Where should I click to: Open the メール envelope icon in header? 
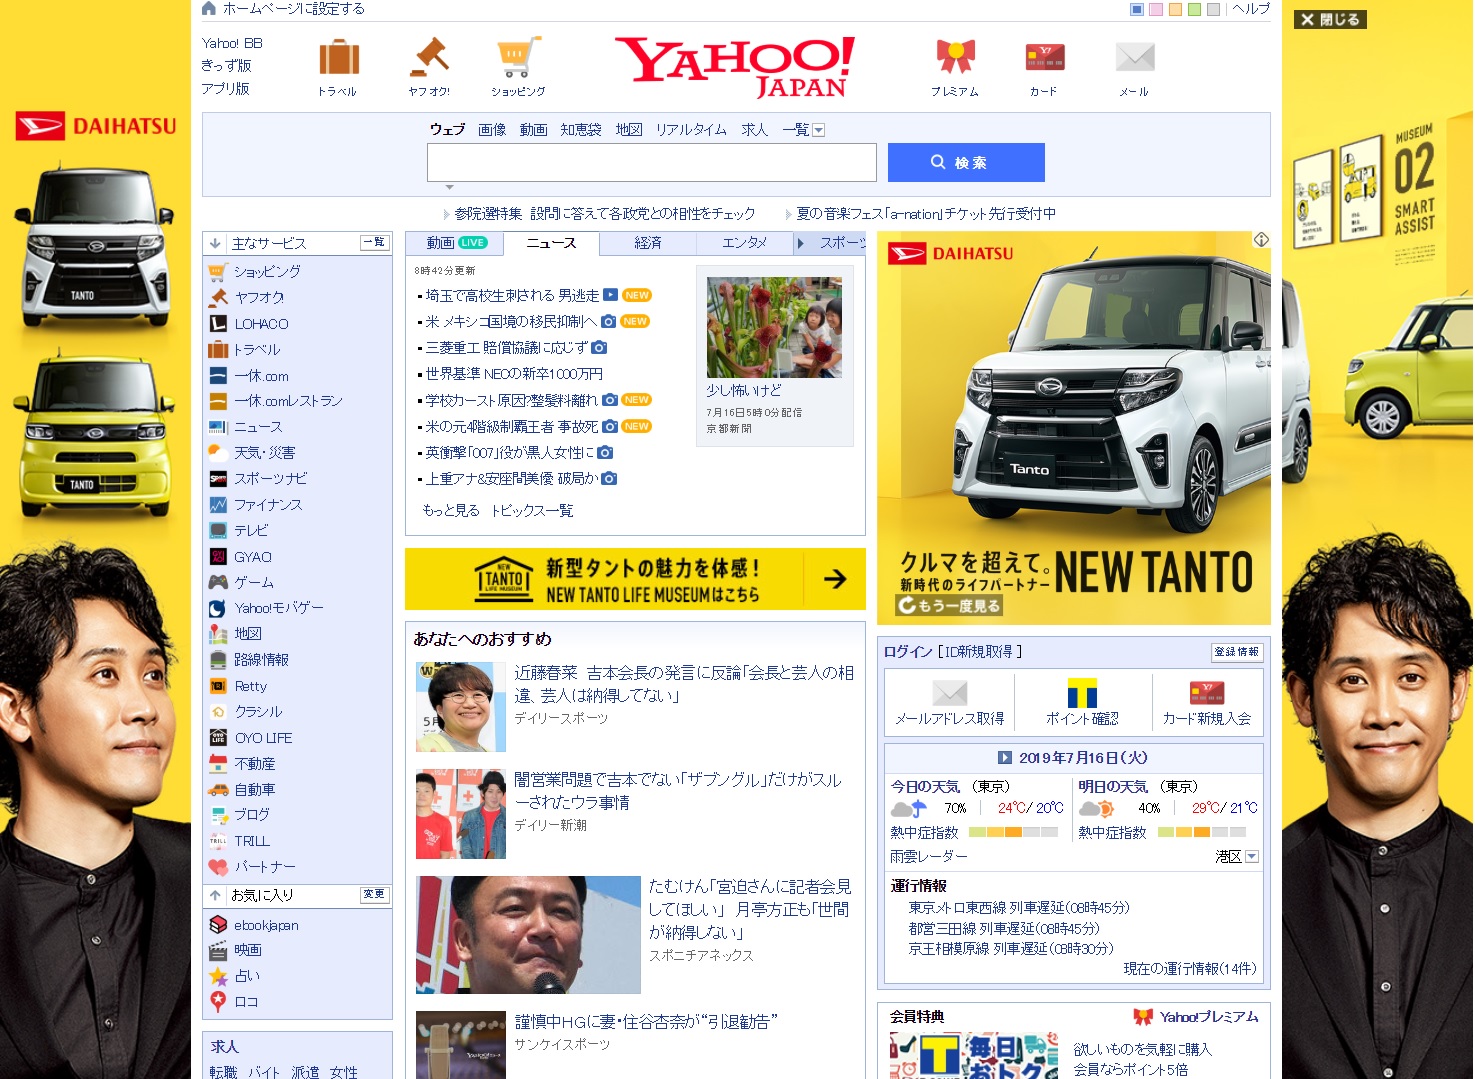[x=1135, y=58]
